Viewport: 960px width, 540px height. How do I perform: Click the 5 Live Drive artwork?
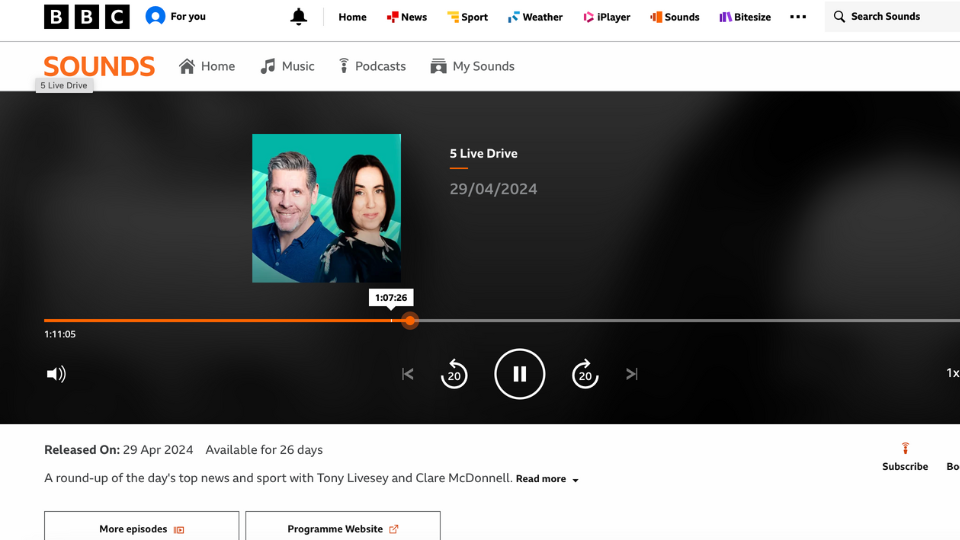pos(326,208)
